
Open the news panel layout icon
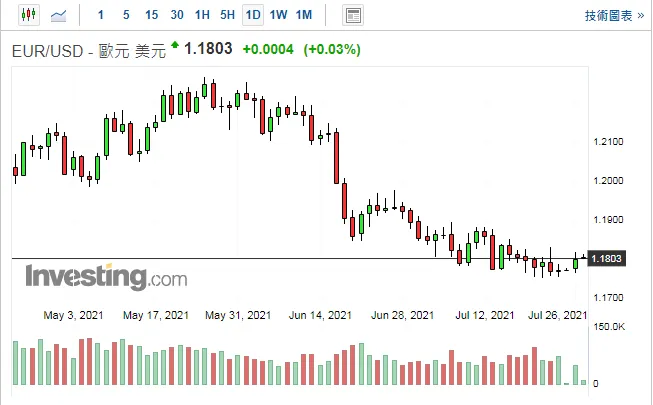353,15
